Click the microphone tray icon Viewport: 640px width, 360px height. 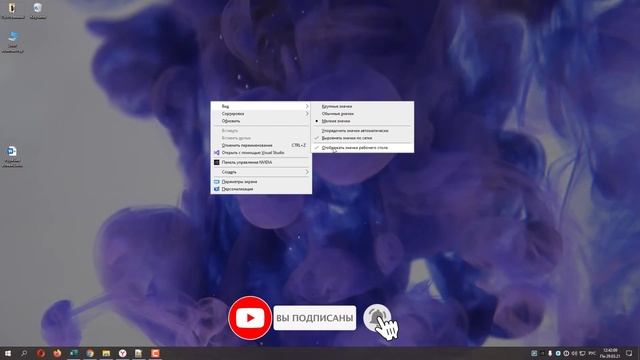tap(550, 353)
